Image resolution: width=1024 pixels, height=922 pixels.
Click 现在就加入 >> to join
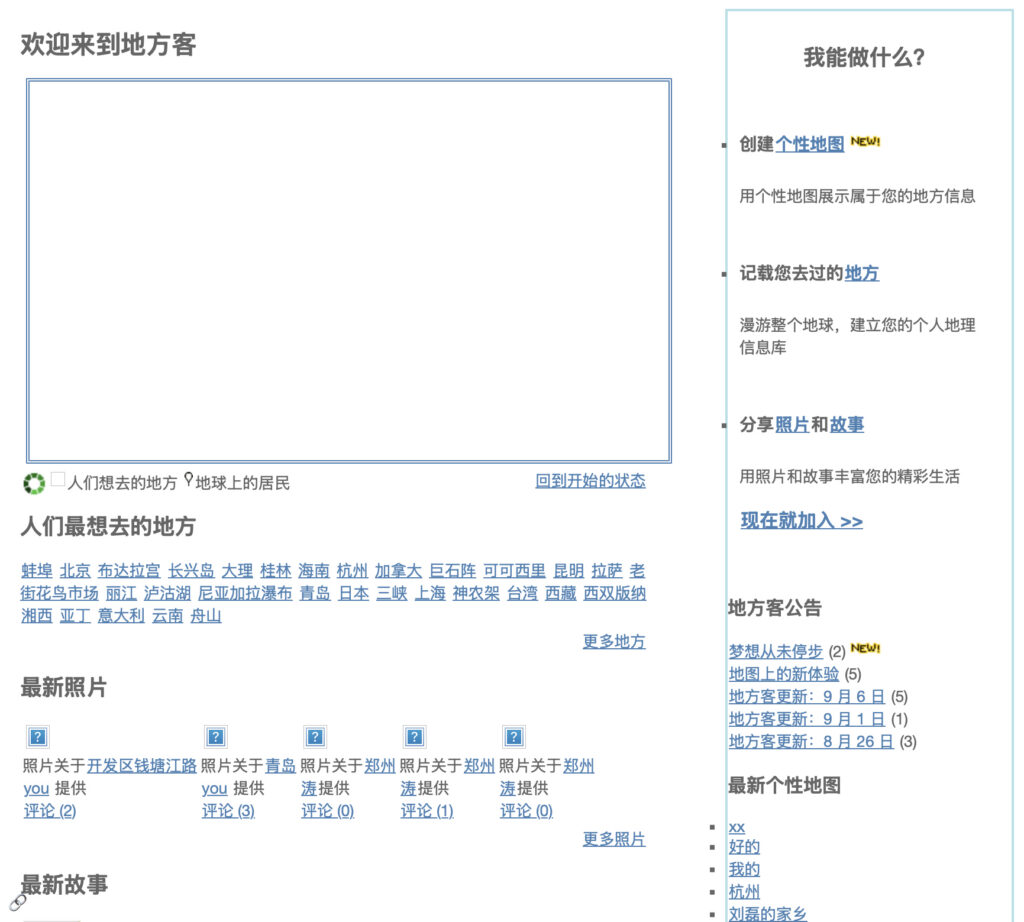point(801,521)
